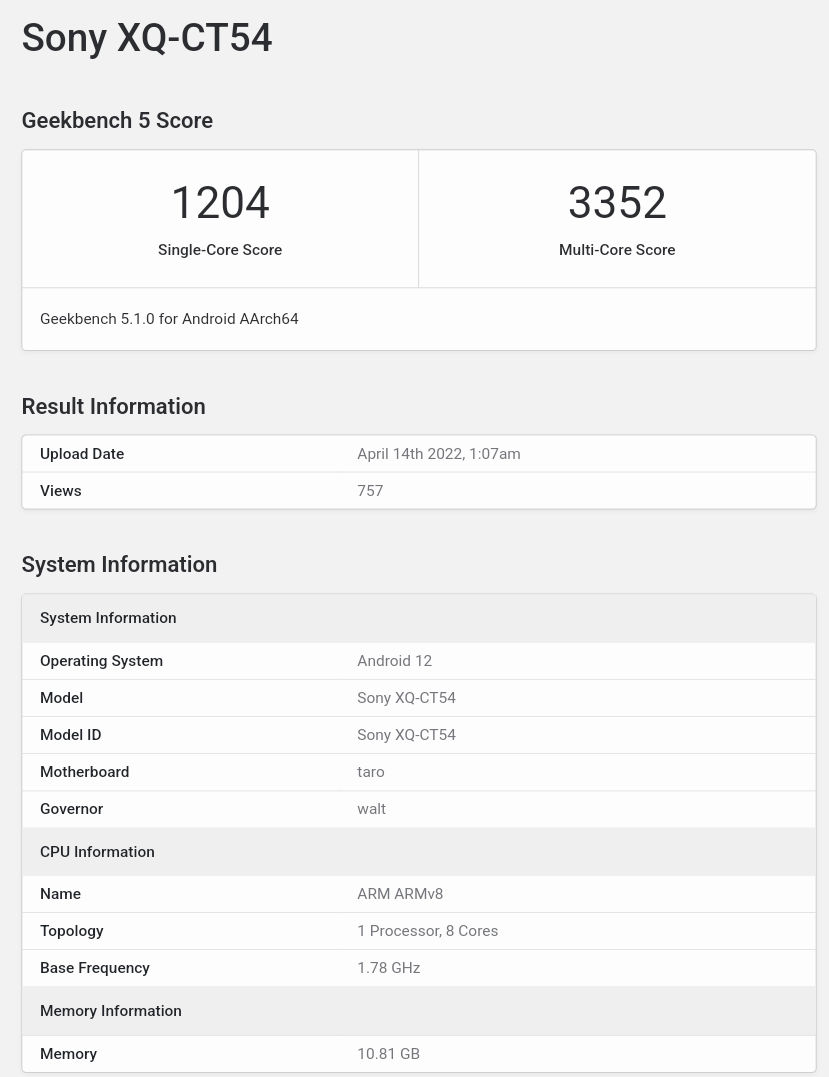Select the views count 757
Image resolution: width=829 pixels, height=1077 pixels.
(370, 491)
